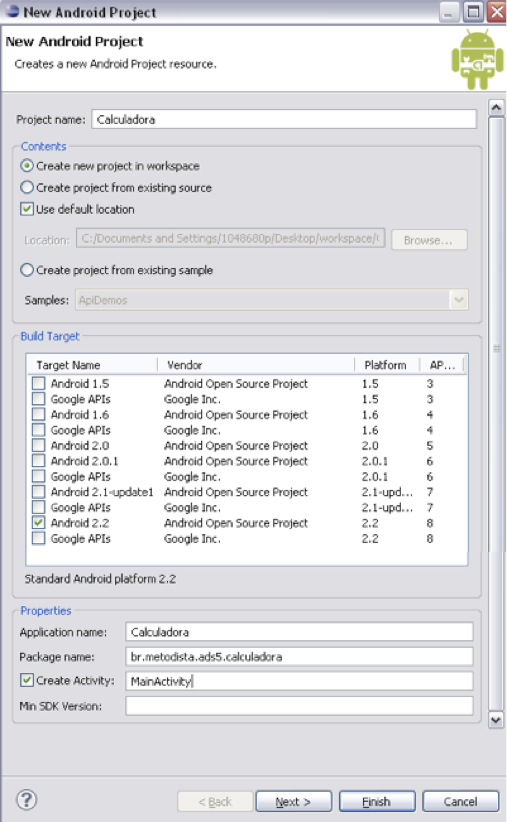Select Create project from existing sample
This screenshot has width=507, height=822.
point(27,270)
